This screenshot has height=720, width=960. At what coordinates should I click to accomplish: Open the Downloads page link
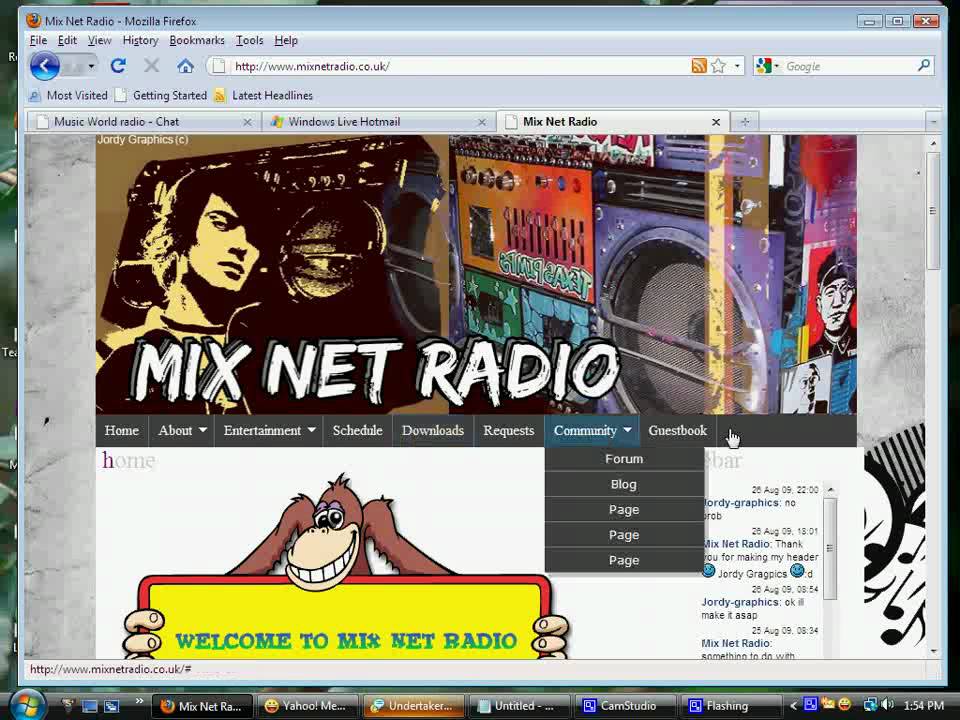click(x=433, y=430)
